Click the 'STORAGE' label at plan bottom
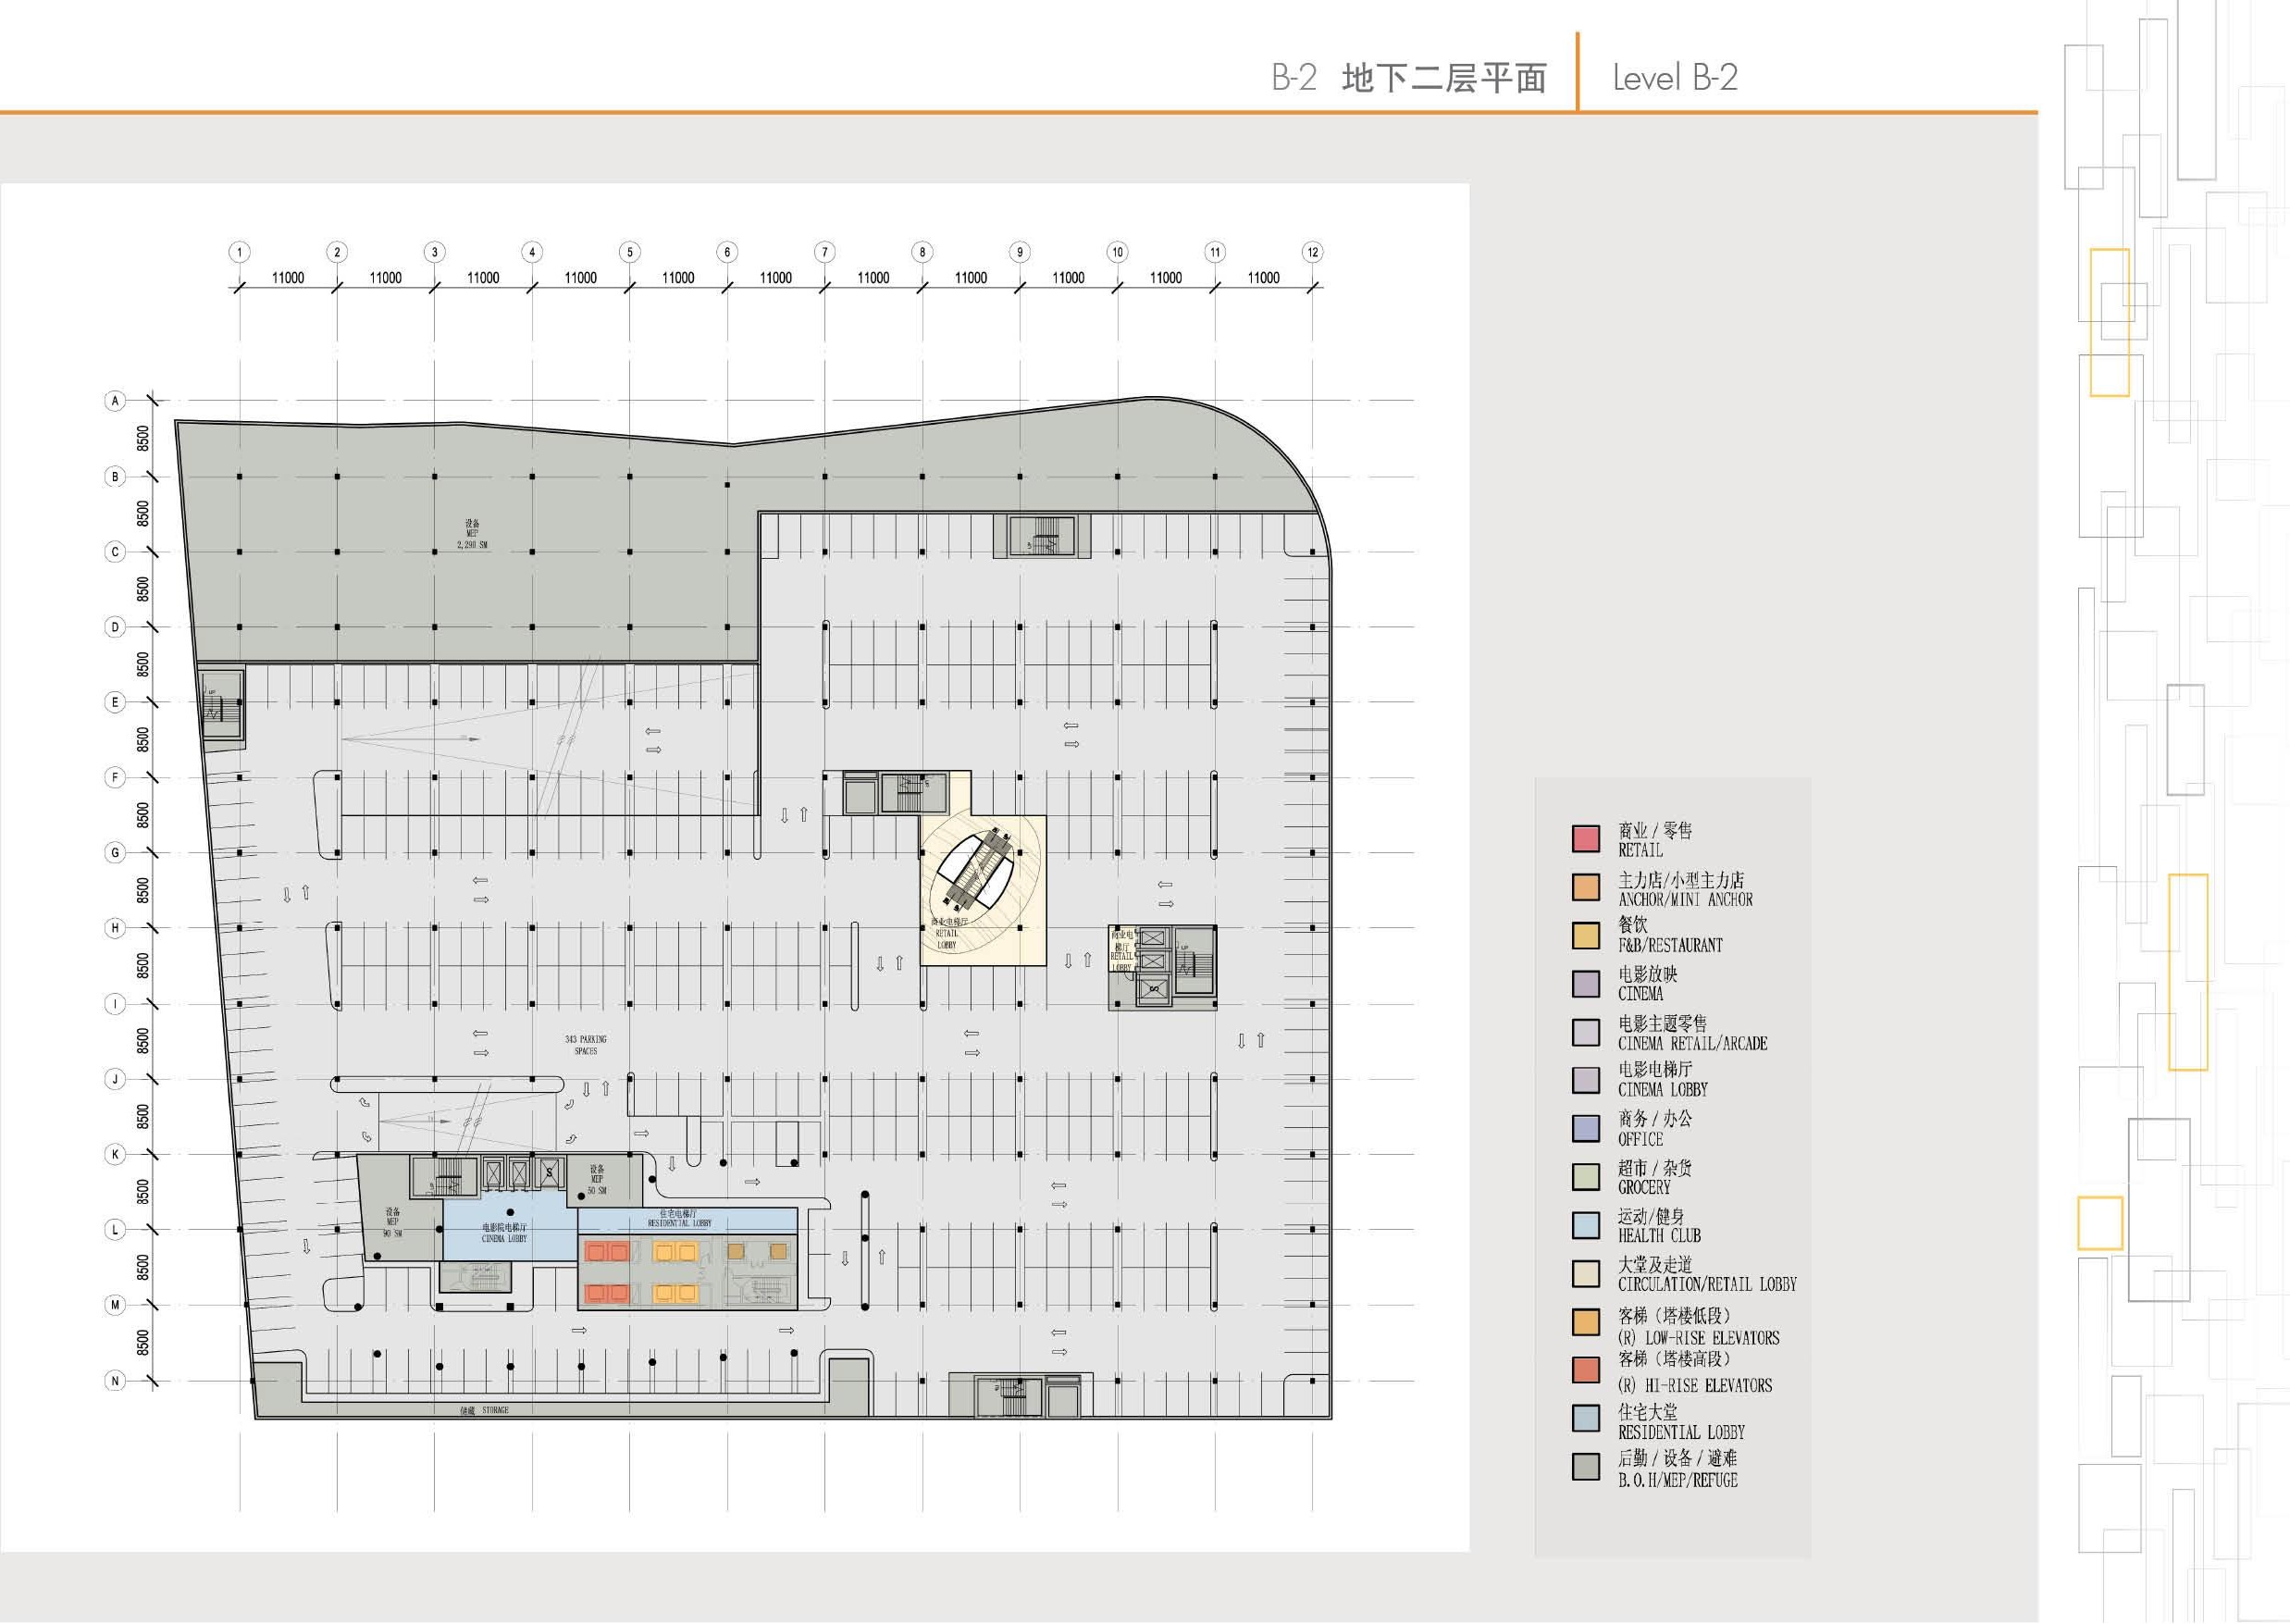Image resolution: width=2290 pixels, height=1624 pixels. [x=495, y=1410]
